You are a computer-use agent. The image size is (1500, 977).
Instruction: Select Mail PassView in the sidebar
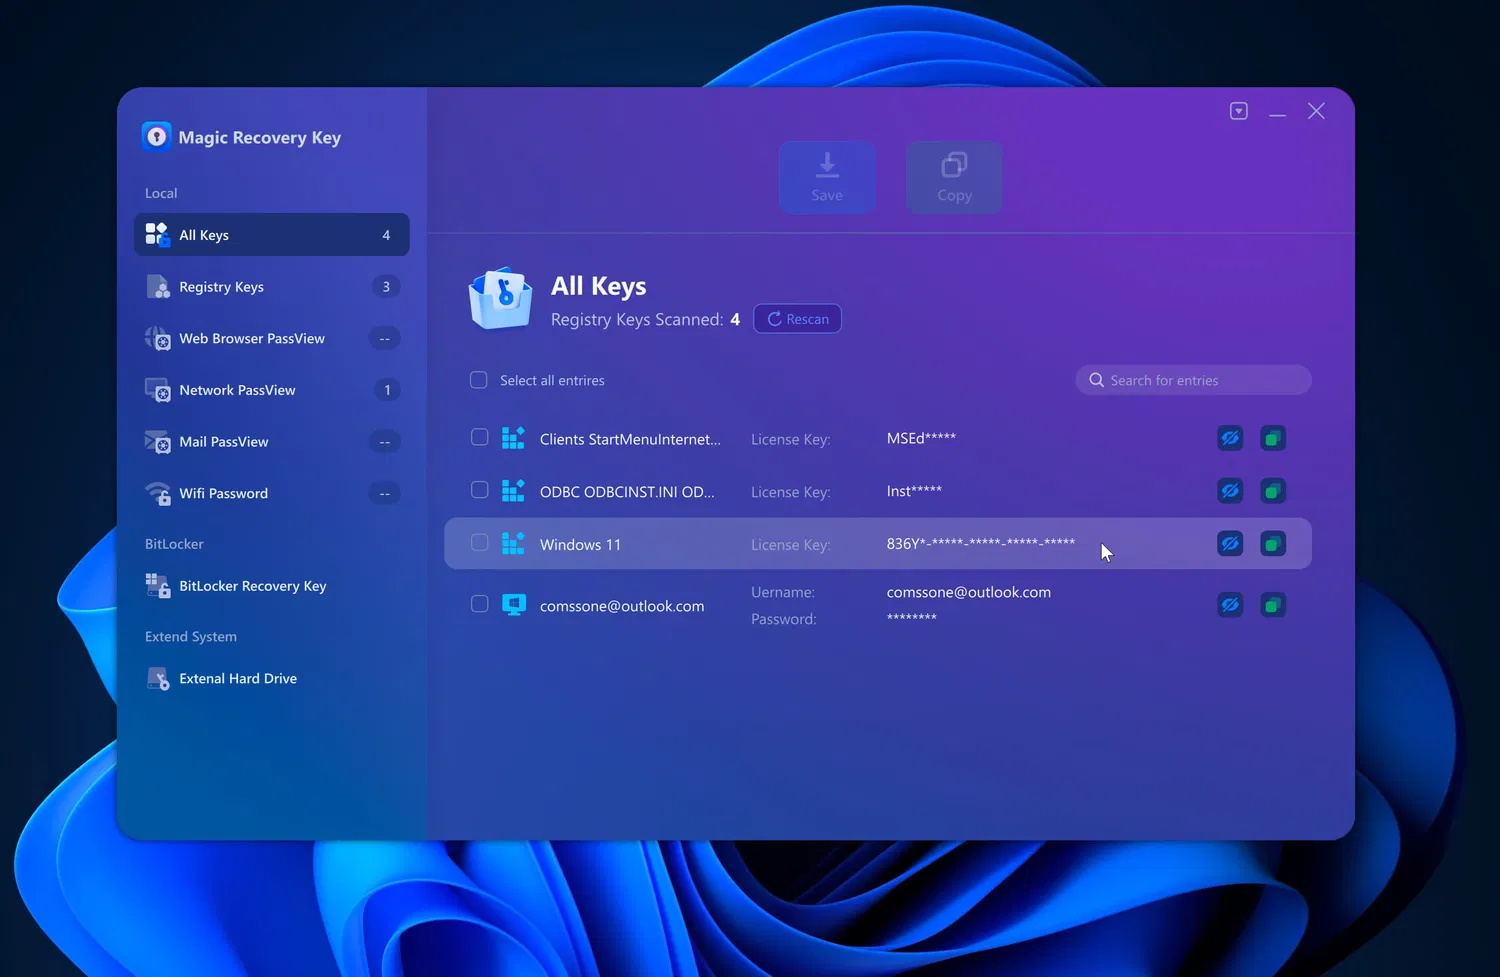[272, 442]
